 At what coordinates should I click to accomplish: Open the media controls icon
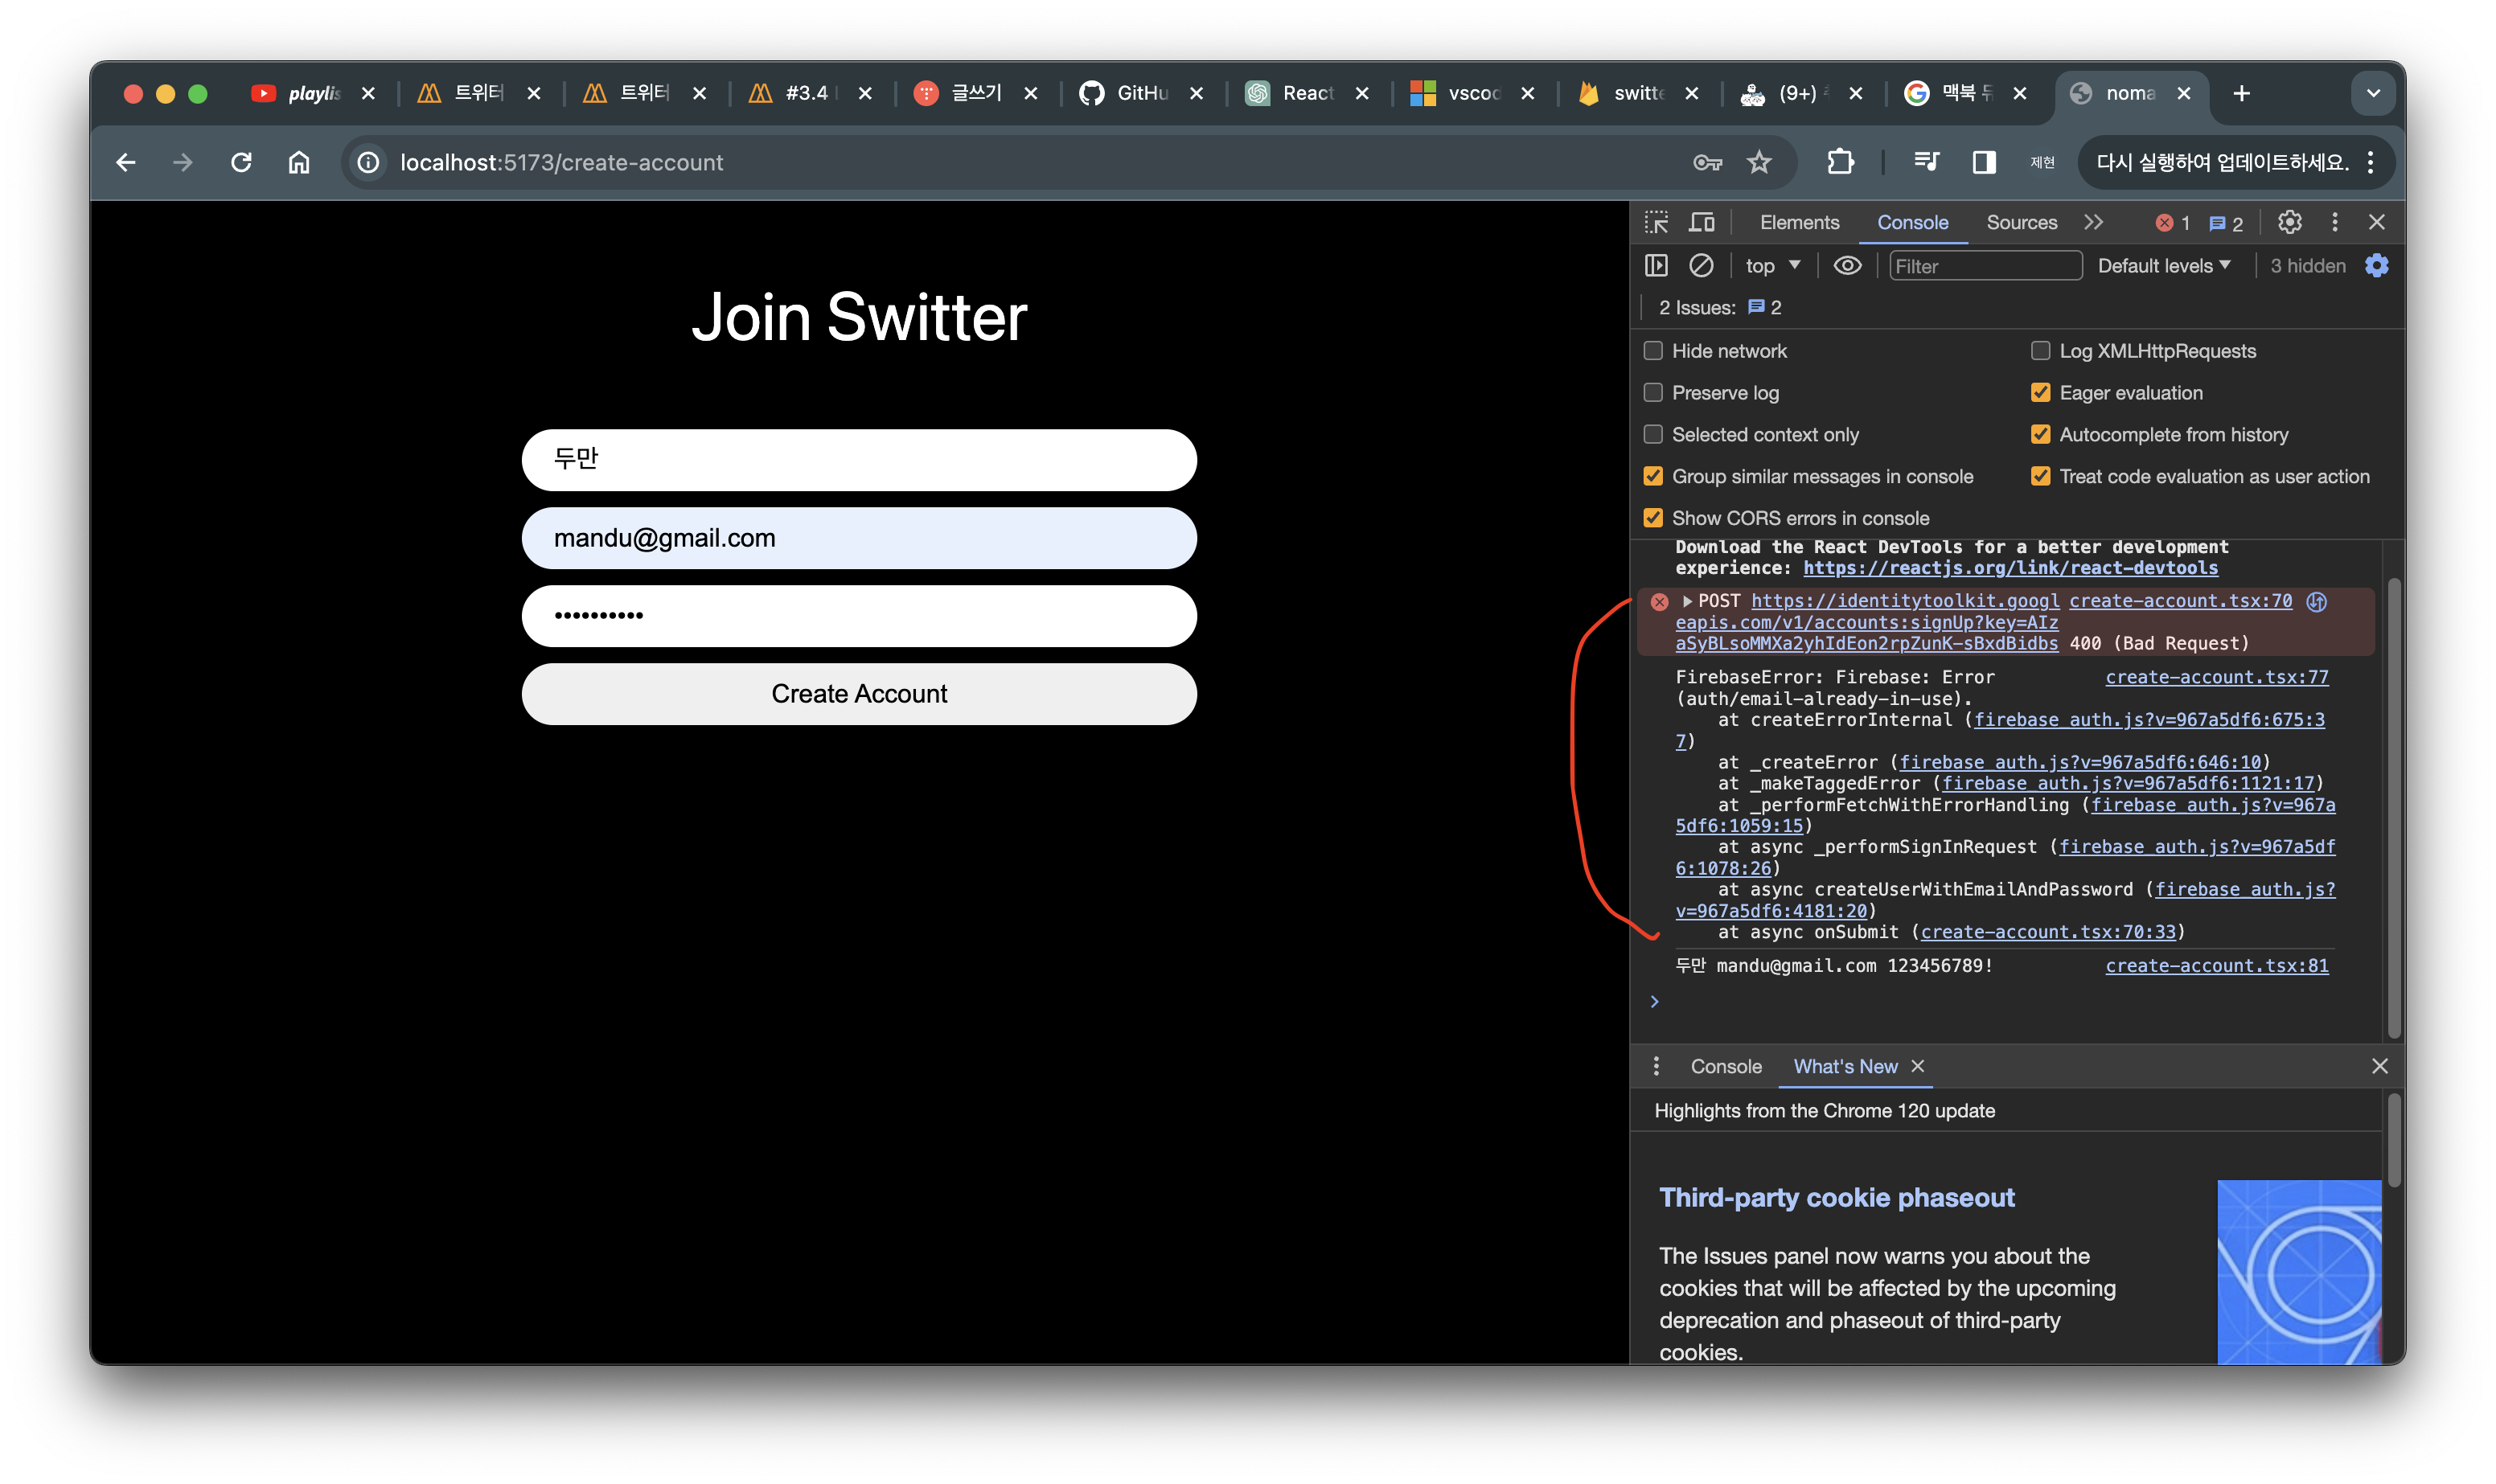(1926, 162)
